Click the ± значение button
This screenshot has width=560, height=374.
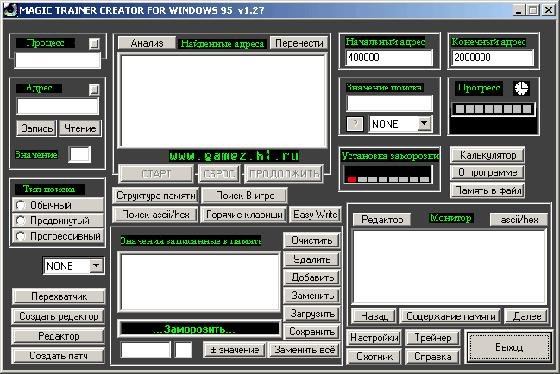(234, 350)
